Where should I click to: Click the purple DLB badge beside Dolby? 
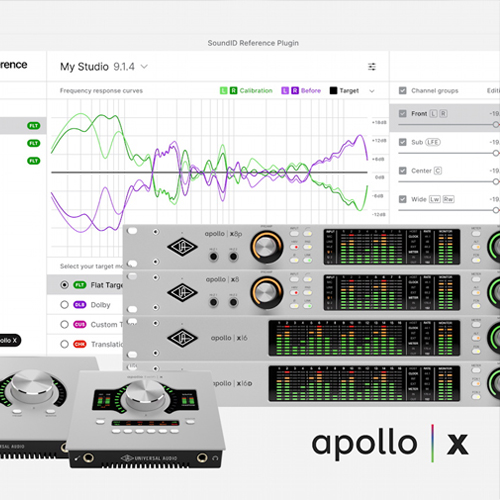pos(80,305)
